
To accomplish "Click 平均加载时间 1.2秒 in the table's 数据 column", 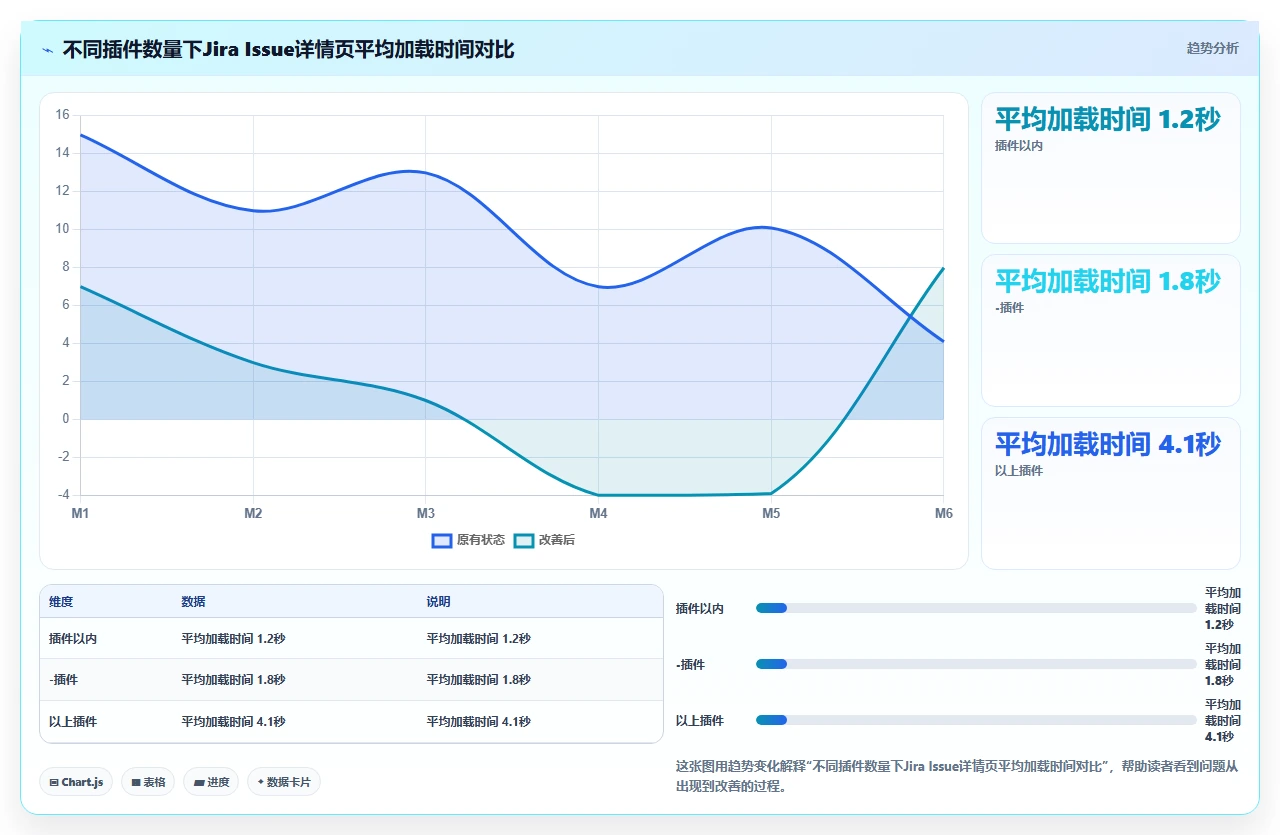I will click(233, 639).
